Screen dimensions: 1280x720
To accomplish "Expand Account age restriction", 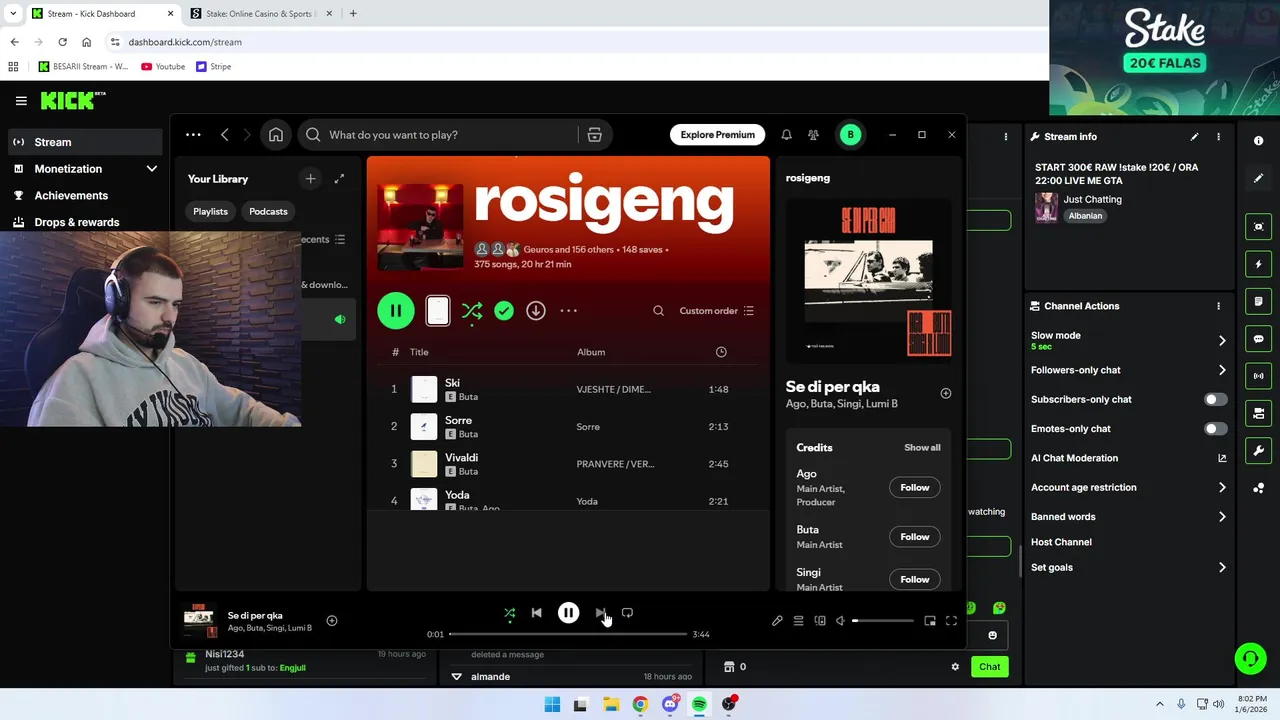I will (x=1128, y=488).
